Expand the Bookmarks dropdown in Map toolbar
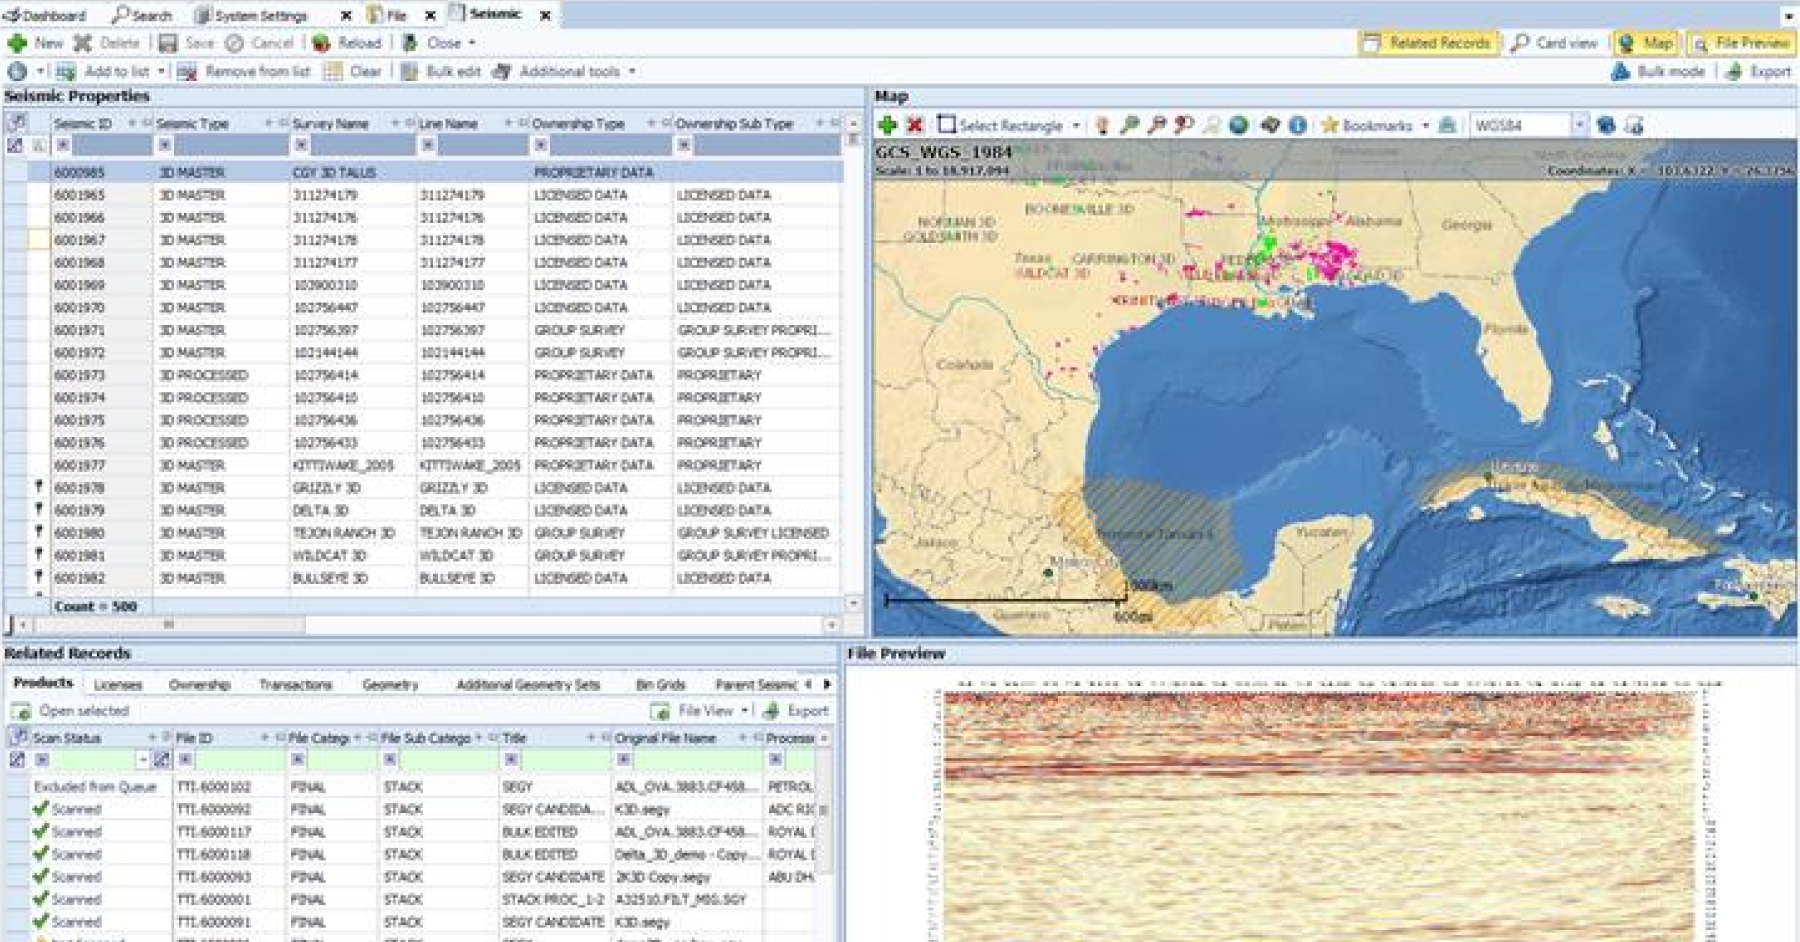 [x=1425, y=126]
